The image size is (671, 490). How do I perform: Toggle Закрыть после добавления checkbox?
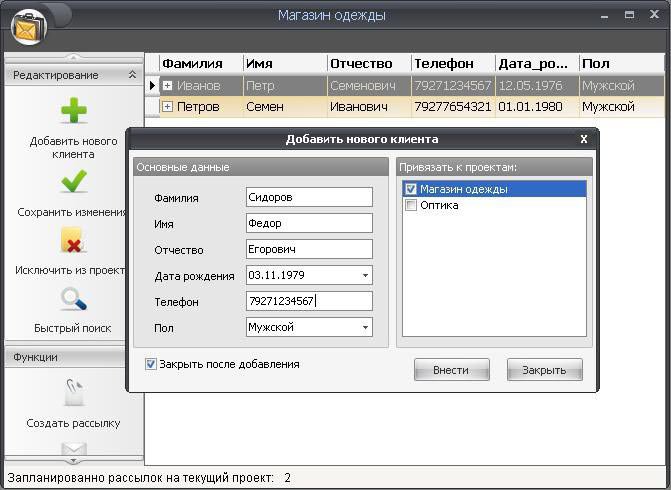[151, 364]
